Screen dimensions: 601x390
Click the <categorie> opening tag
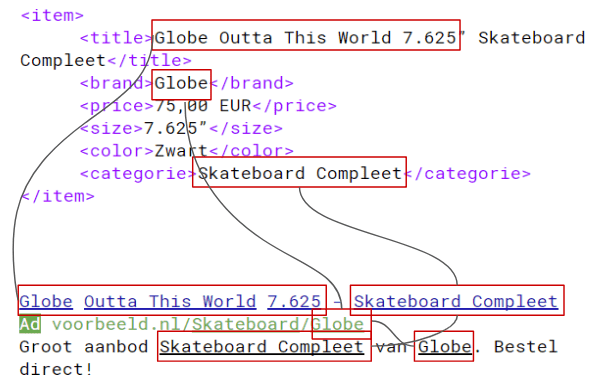(138, 174)
